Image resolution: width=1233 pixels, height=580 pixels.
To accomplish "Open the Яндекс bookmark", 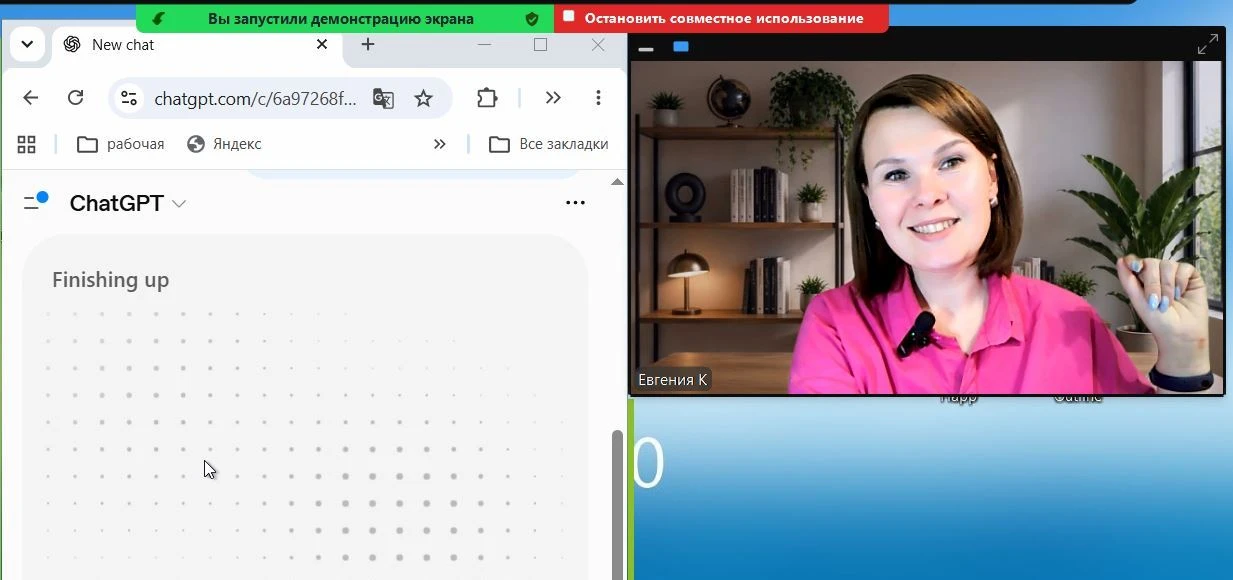I will coord(224,144).
